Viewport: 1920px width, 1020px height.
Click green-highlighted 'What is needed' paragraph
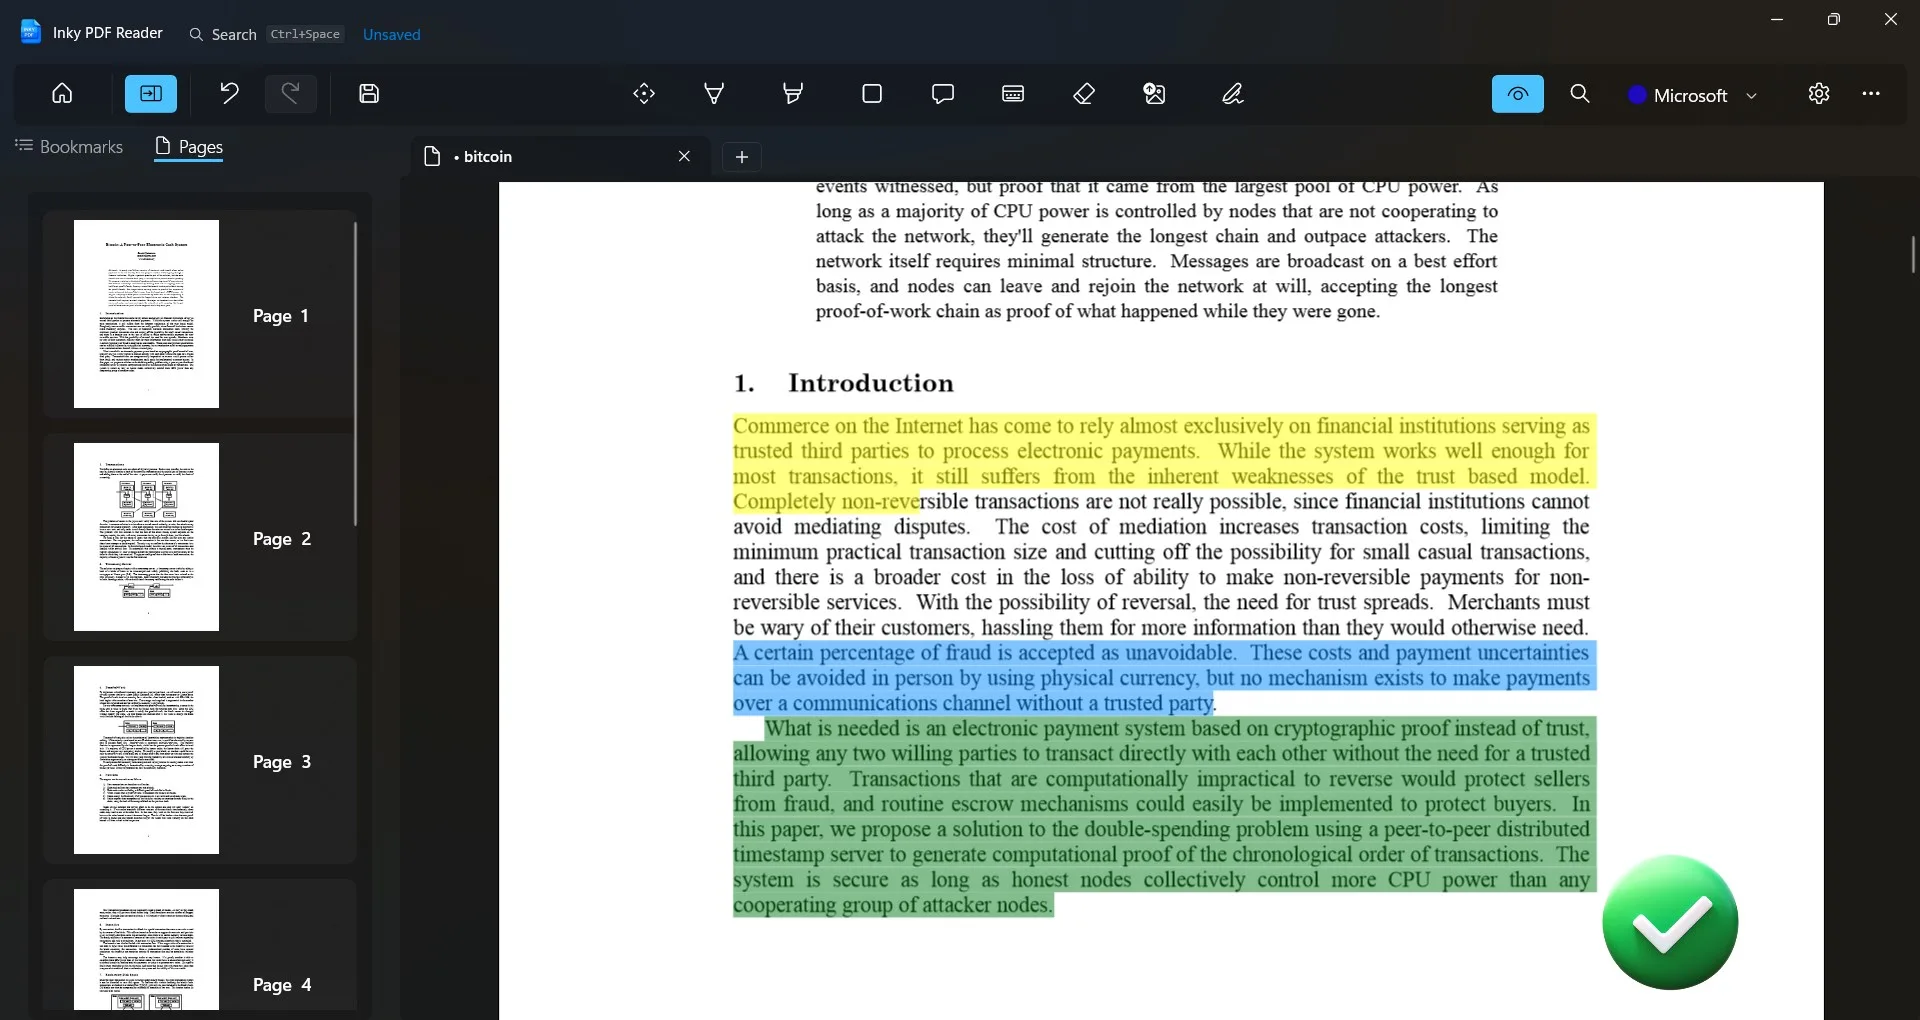point(1164,816)
